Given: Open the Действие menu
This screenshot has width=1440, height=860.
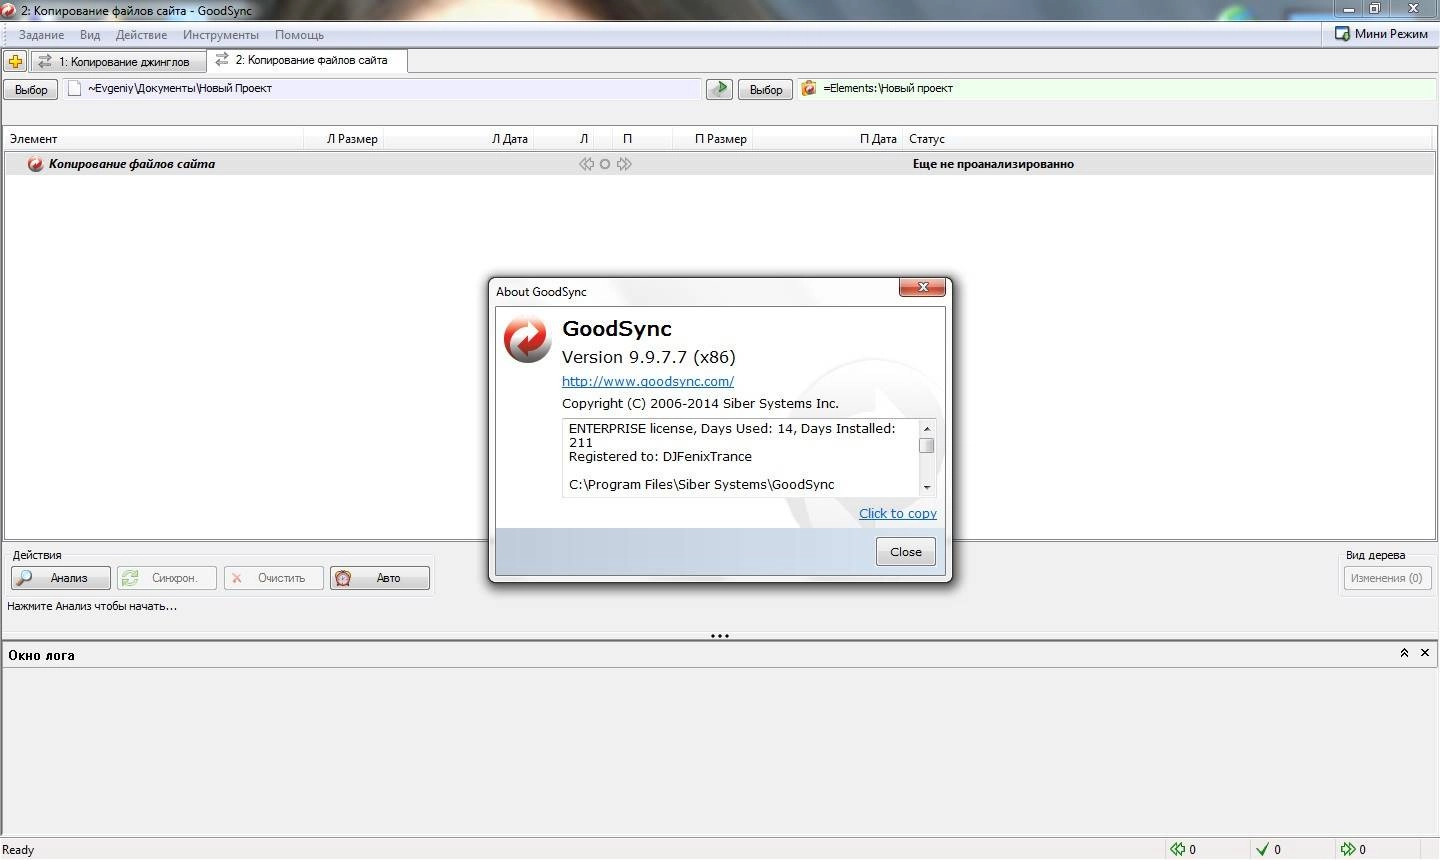Looking at the screenshot, I should click(141, 34).
